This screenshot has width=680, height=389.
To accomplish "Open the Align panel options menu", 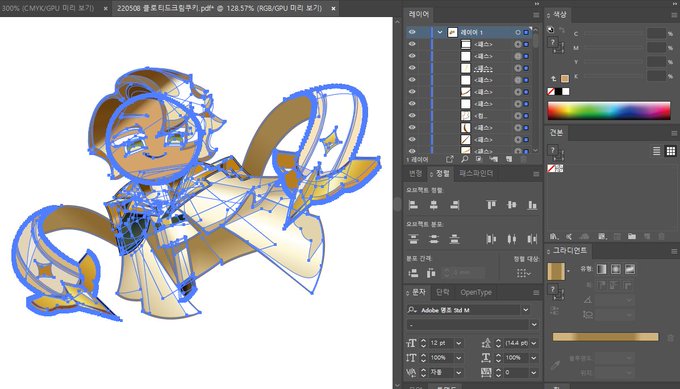I will tap(536, 174).
